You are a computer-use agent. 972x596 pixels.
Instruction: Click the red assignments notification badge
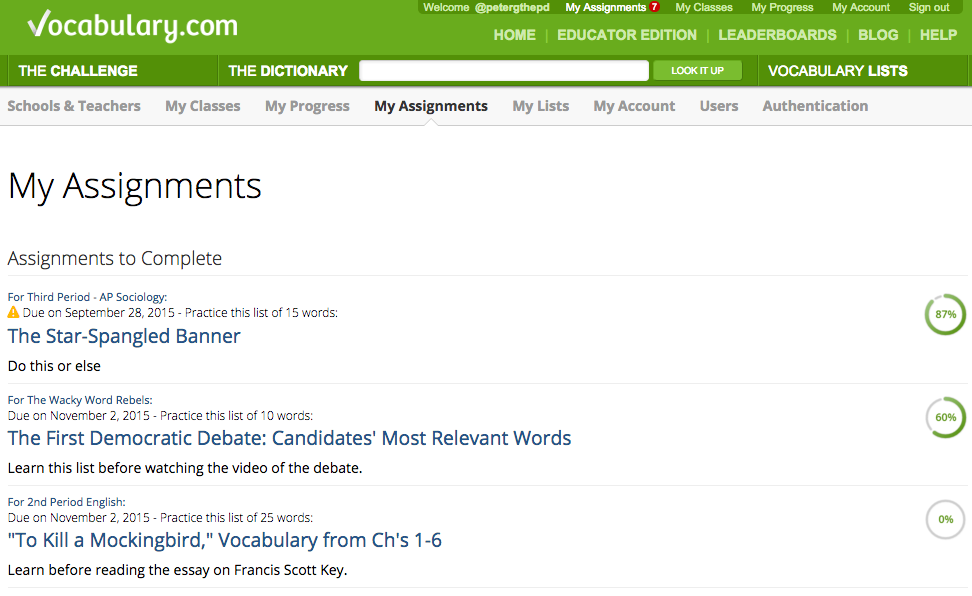coord(655,7)
